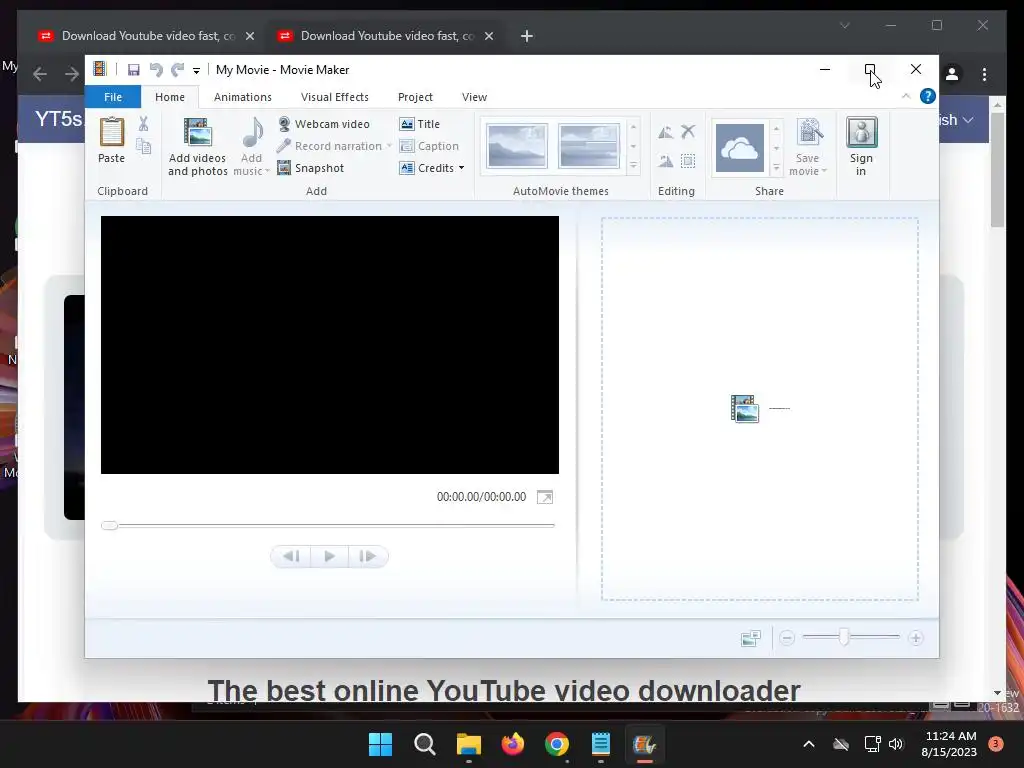The image size is (1024, 768).
Task: Click the Undo arrow in title bar
Action: click(x=155, y=70)
